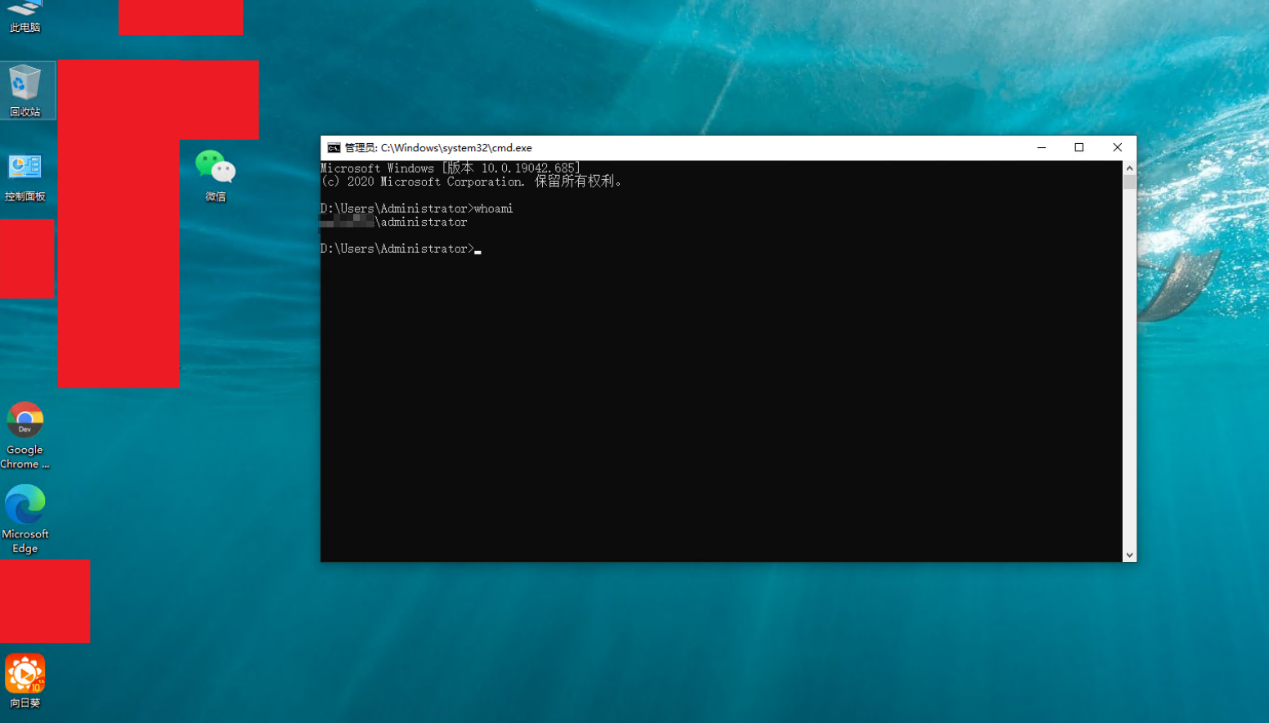The height and width of the screenshot is (723, 1269).
Task: Click the 向日葵 remote control icon
Action: 25,678
